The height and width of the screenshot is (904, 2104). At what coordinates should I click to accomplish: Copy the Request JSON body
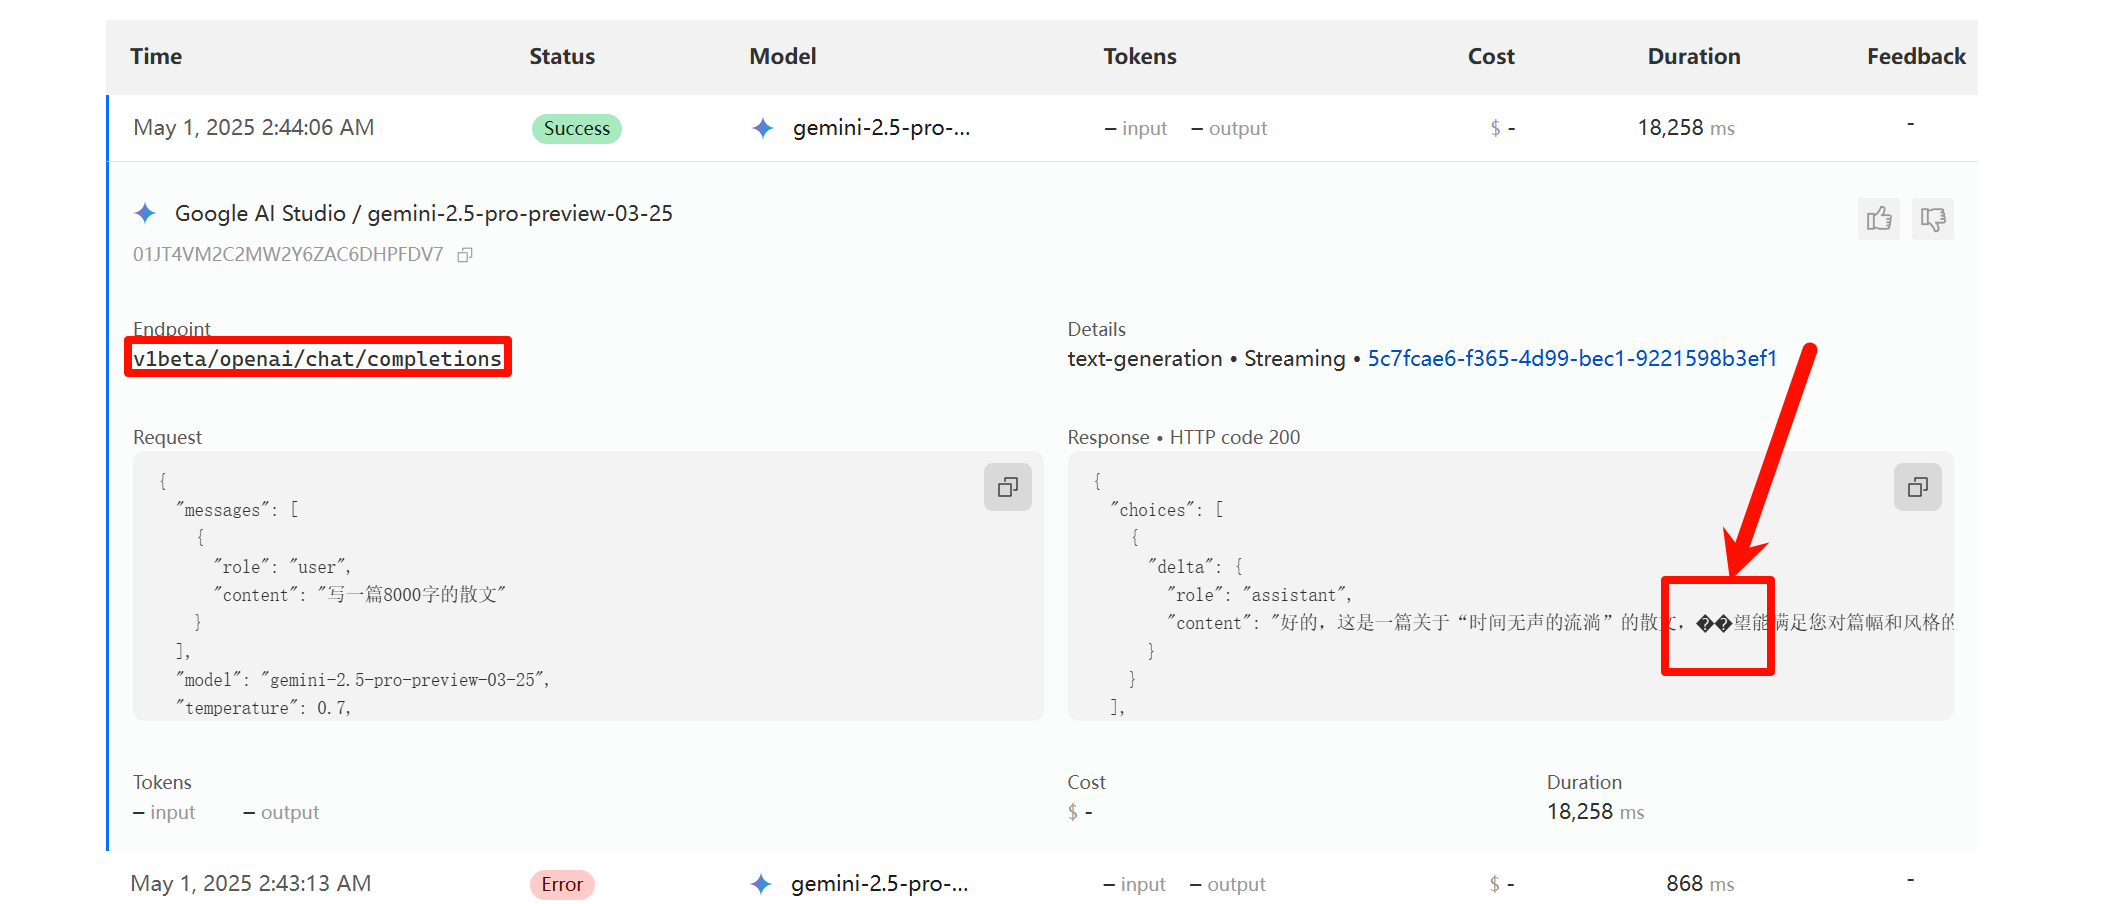point(1008,487)
